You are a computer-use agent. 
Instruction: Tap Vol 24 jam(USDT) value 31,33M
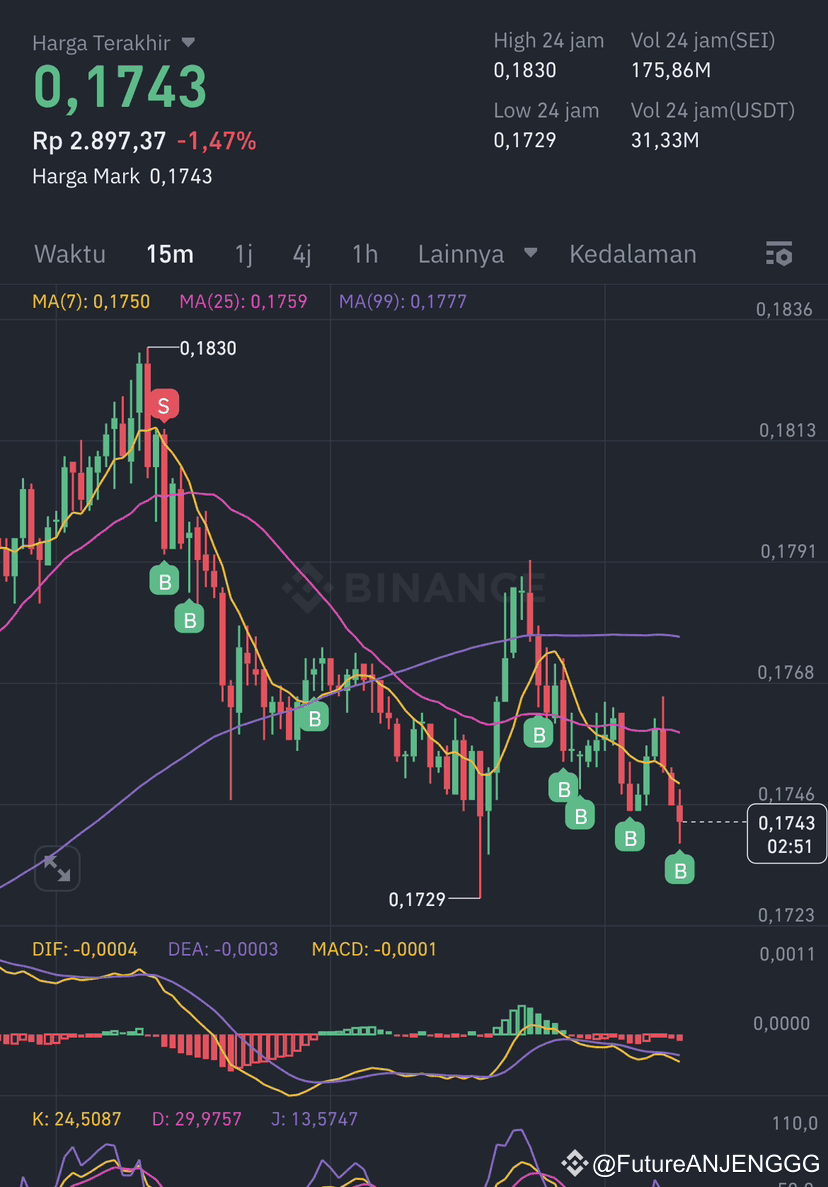(x=665, y=140)
